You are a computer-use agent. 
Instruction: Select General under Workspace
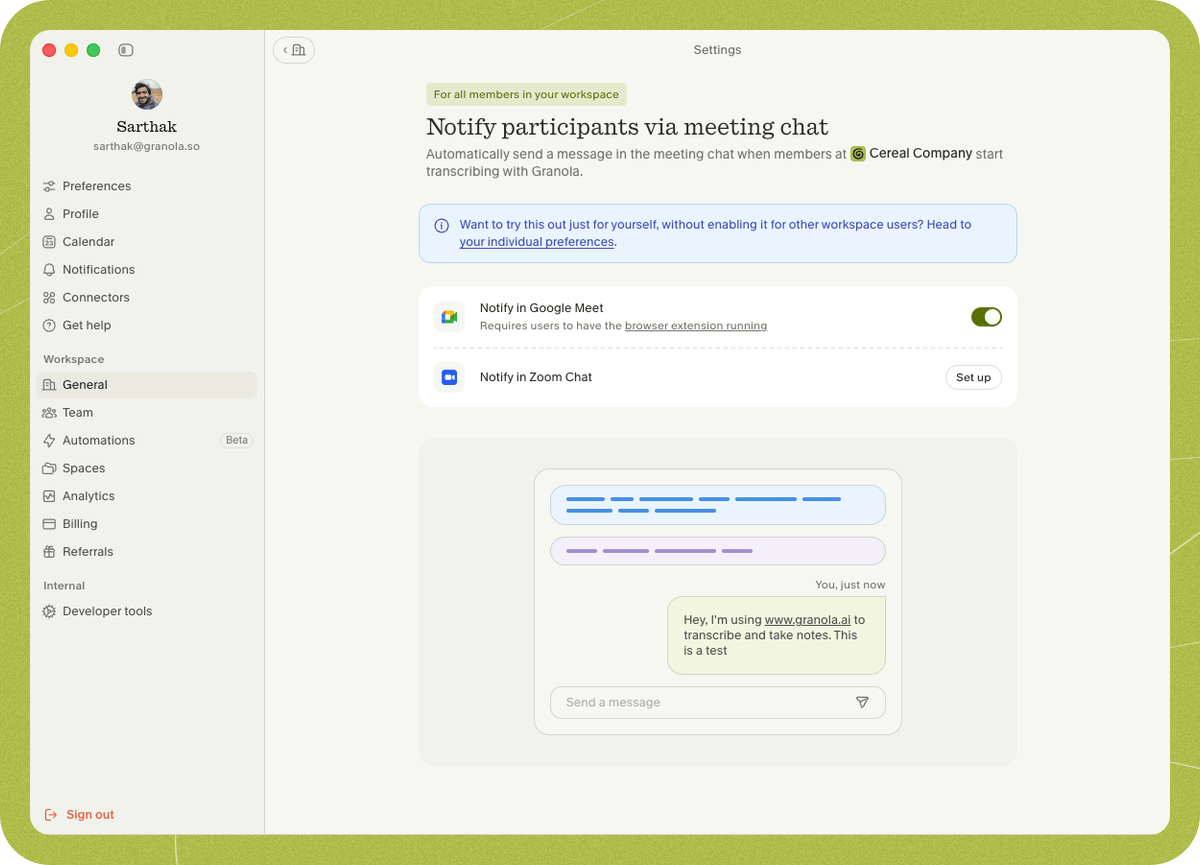(x=146, y=385)
